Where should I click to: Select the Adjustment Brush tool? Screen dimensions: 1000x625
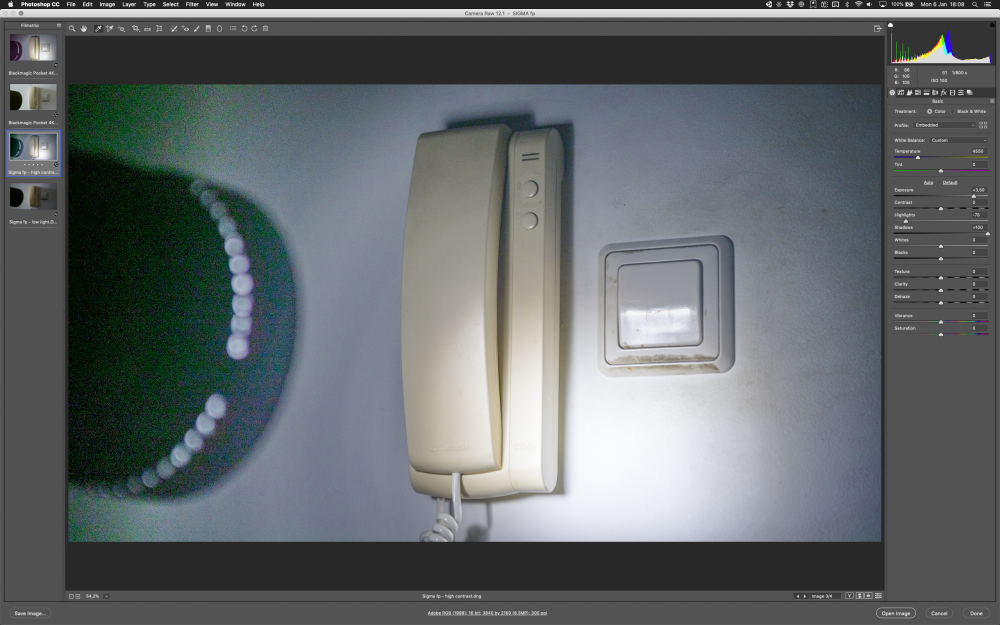[x=196, y=28]
